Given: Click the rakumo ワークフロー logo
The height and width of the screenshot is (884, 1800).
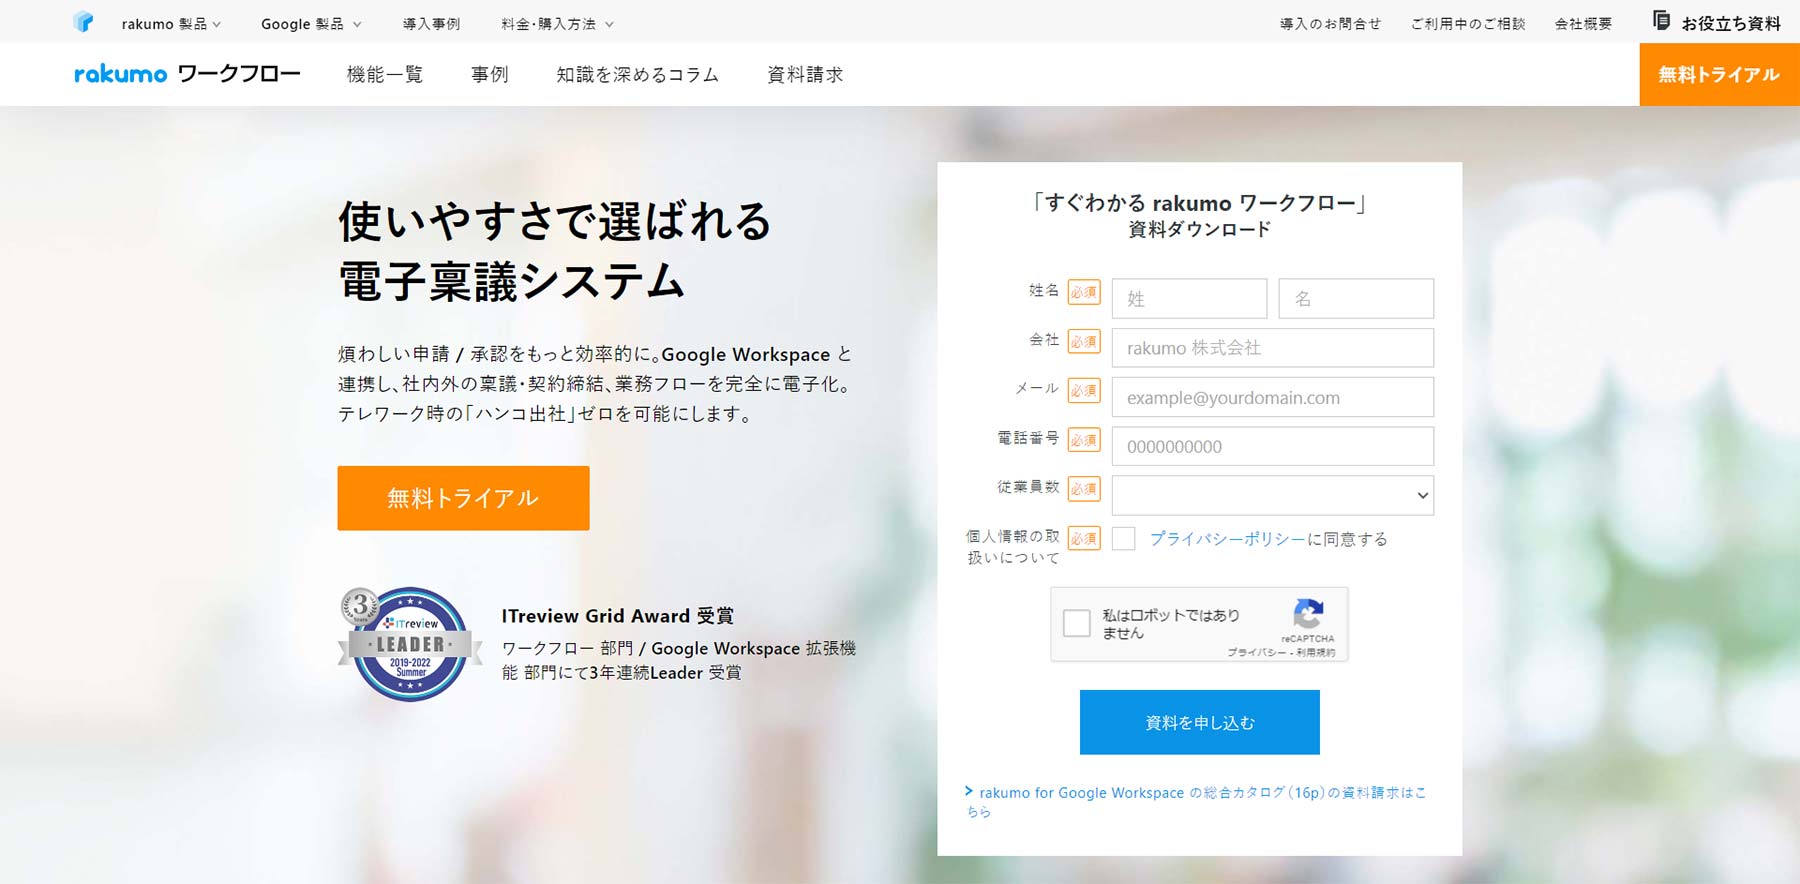Looking at the screenshot, I should (x=187, y=74).
